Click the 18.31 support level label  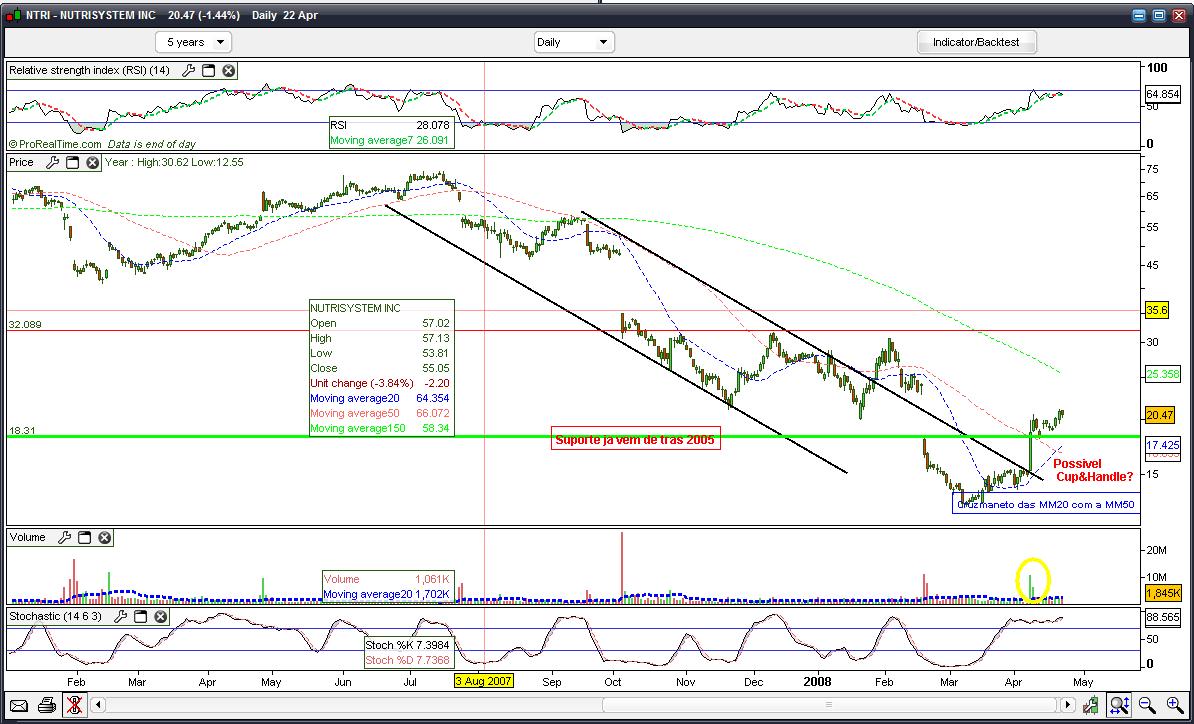[x=22, y=431]
